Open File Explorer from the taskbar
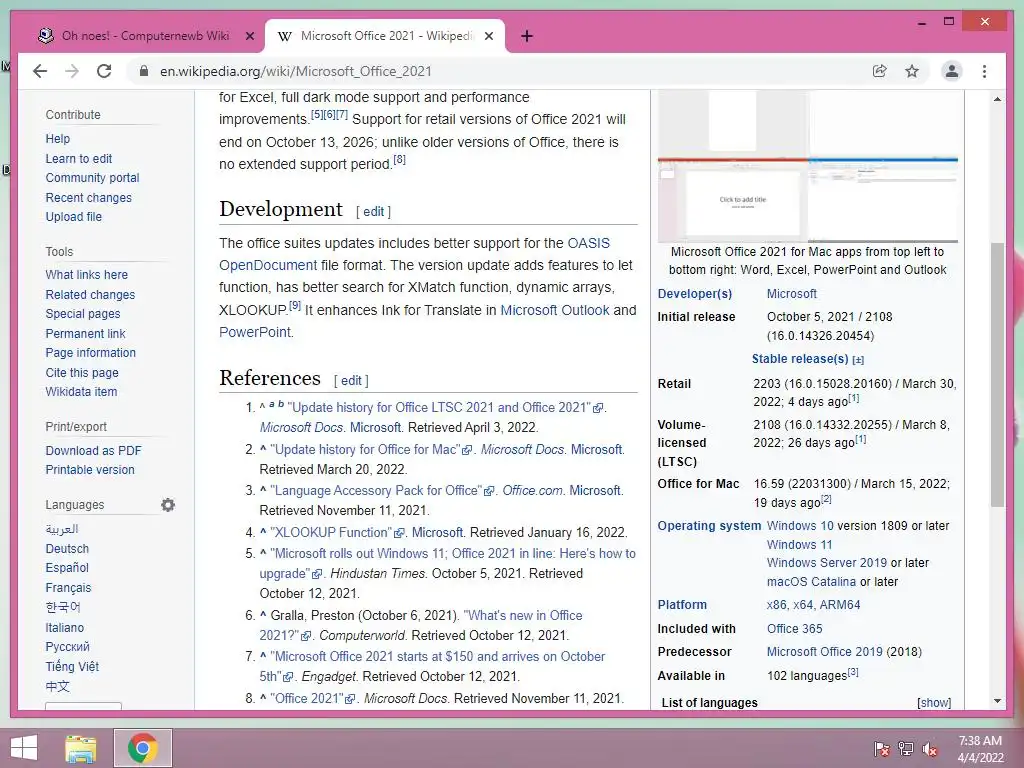 tap(81, 748)
